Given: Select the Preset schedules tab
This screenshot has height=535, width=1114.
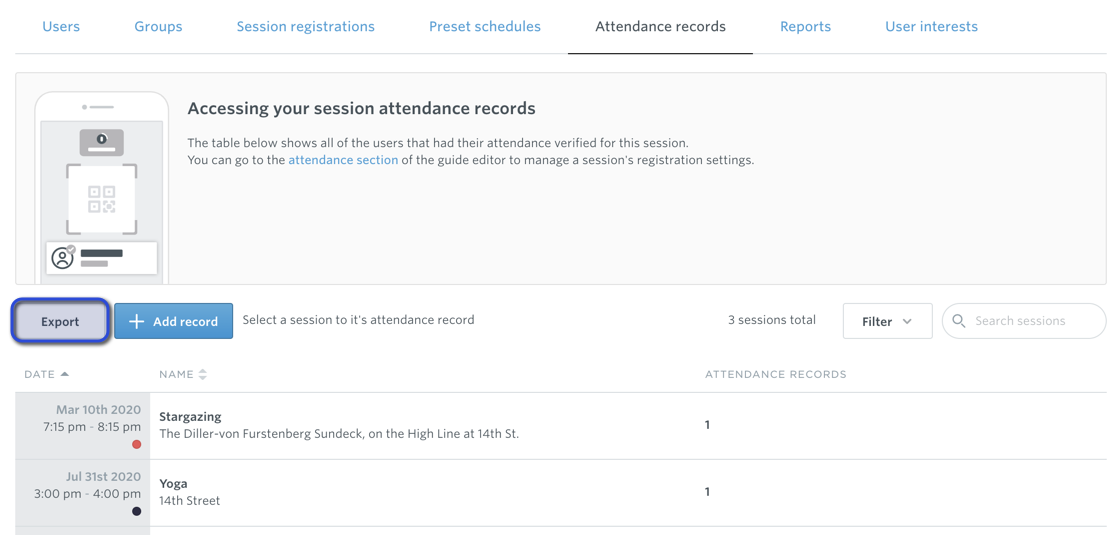Looking at the screenshot, I should pos(485,26).
